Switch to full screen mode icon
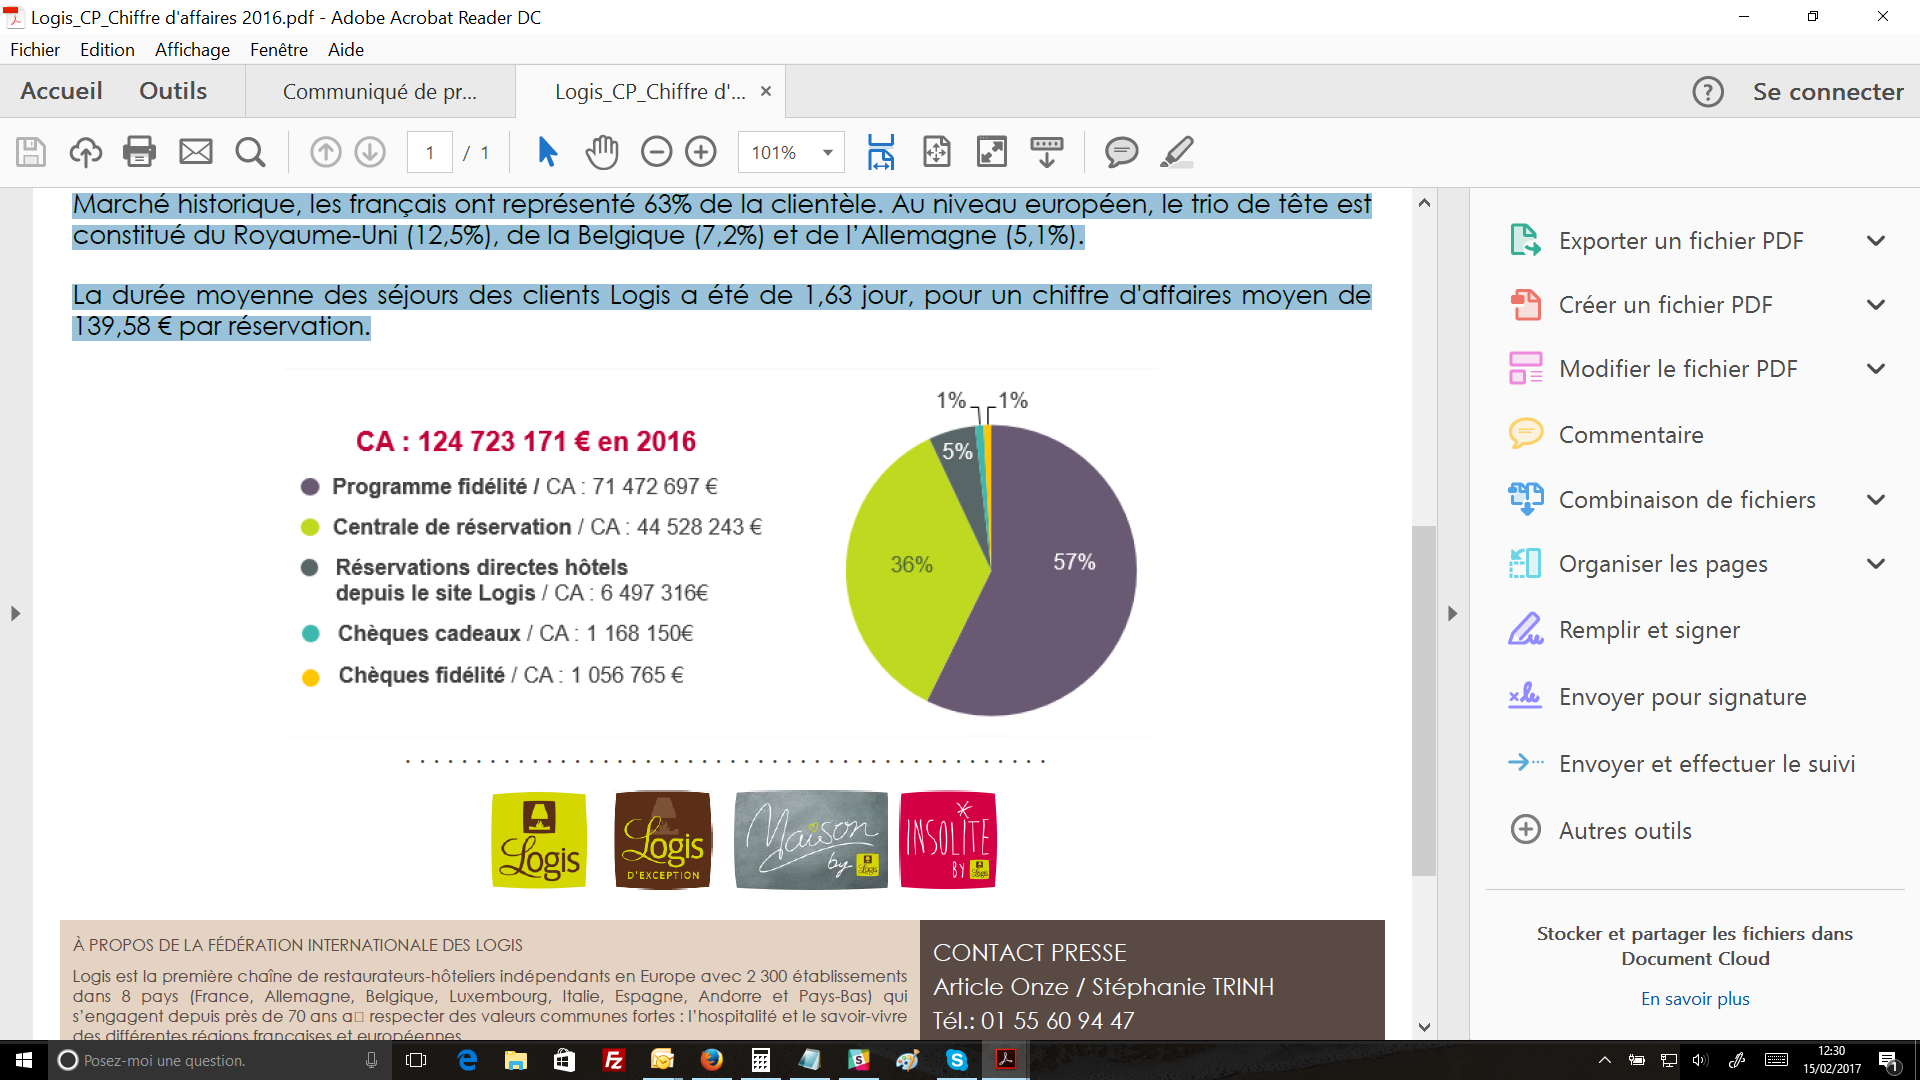 991,152
